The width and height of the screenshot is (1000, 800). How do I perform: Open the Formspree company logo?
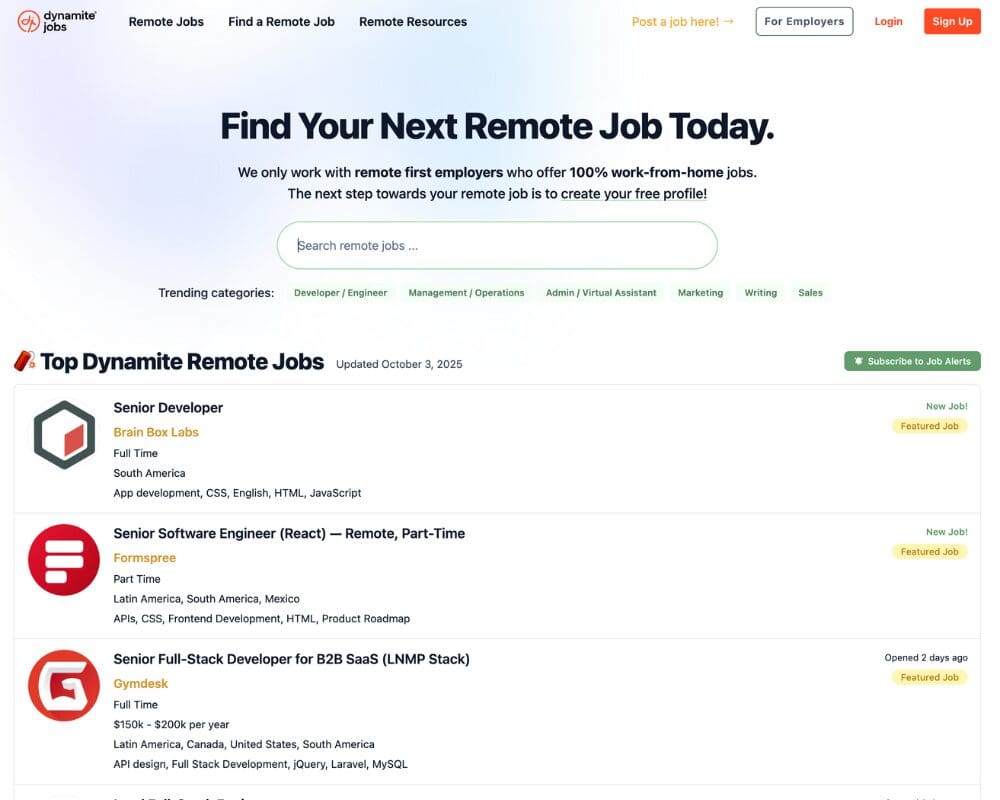pyautogui.click(x=64, y=560)
